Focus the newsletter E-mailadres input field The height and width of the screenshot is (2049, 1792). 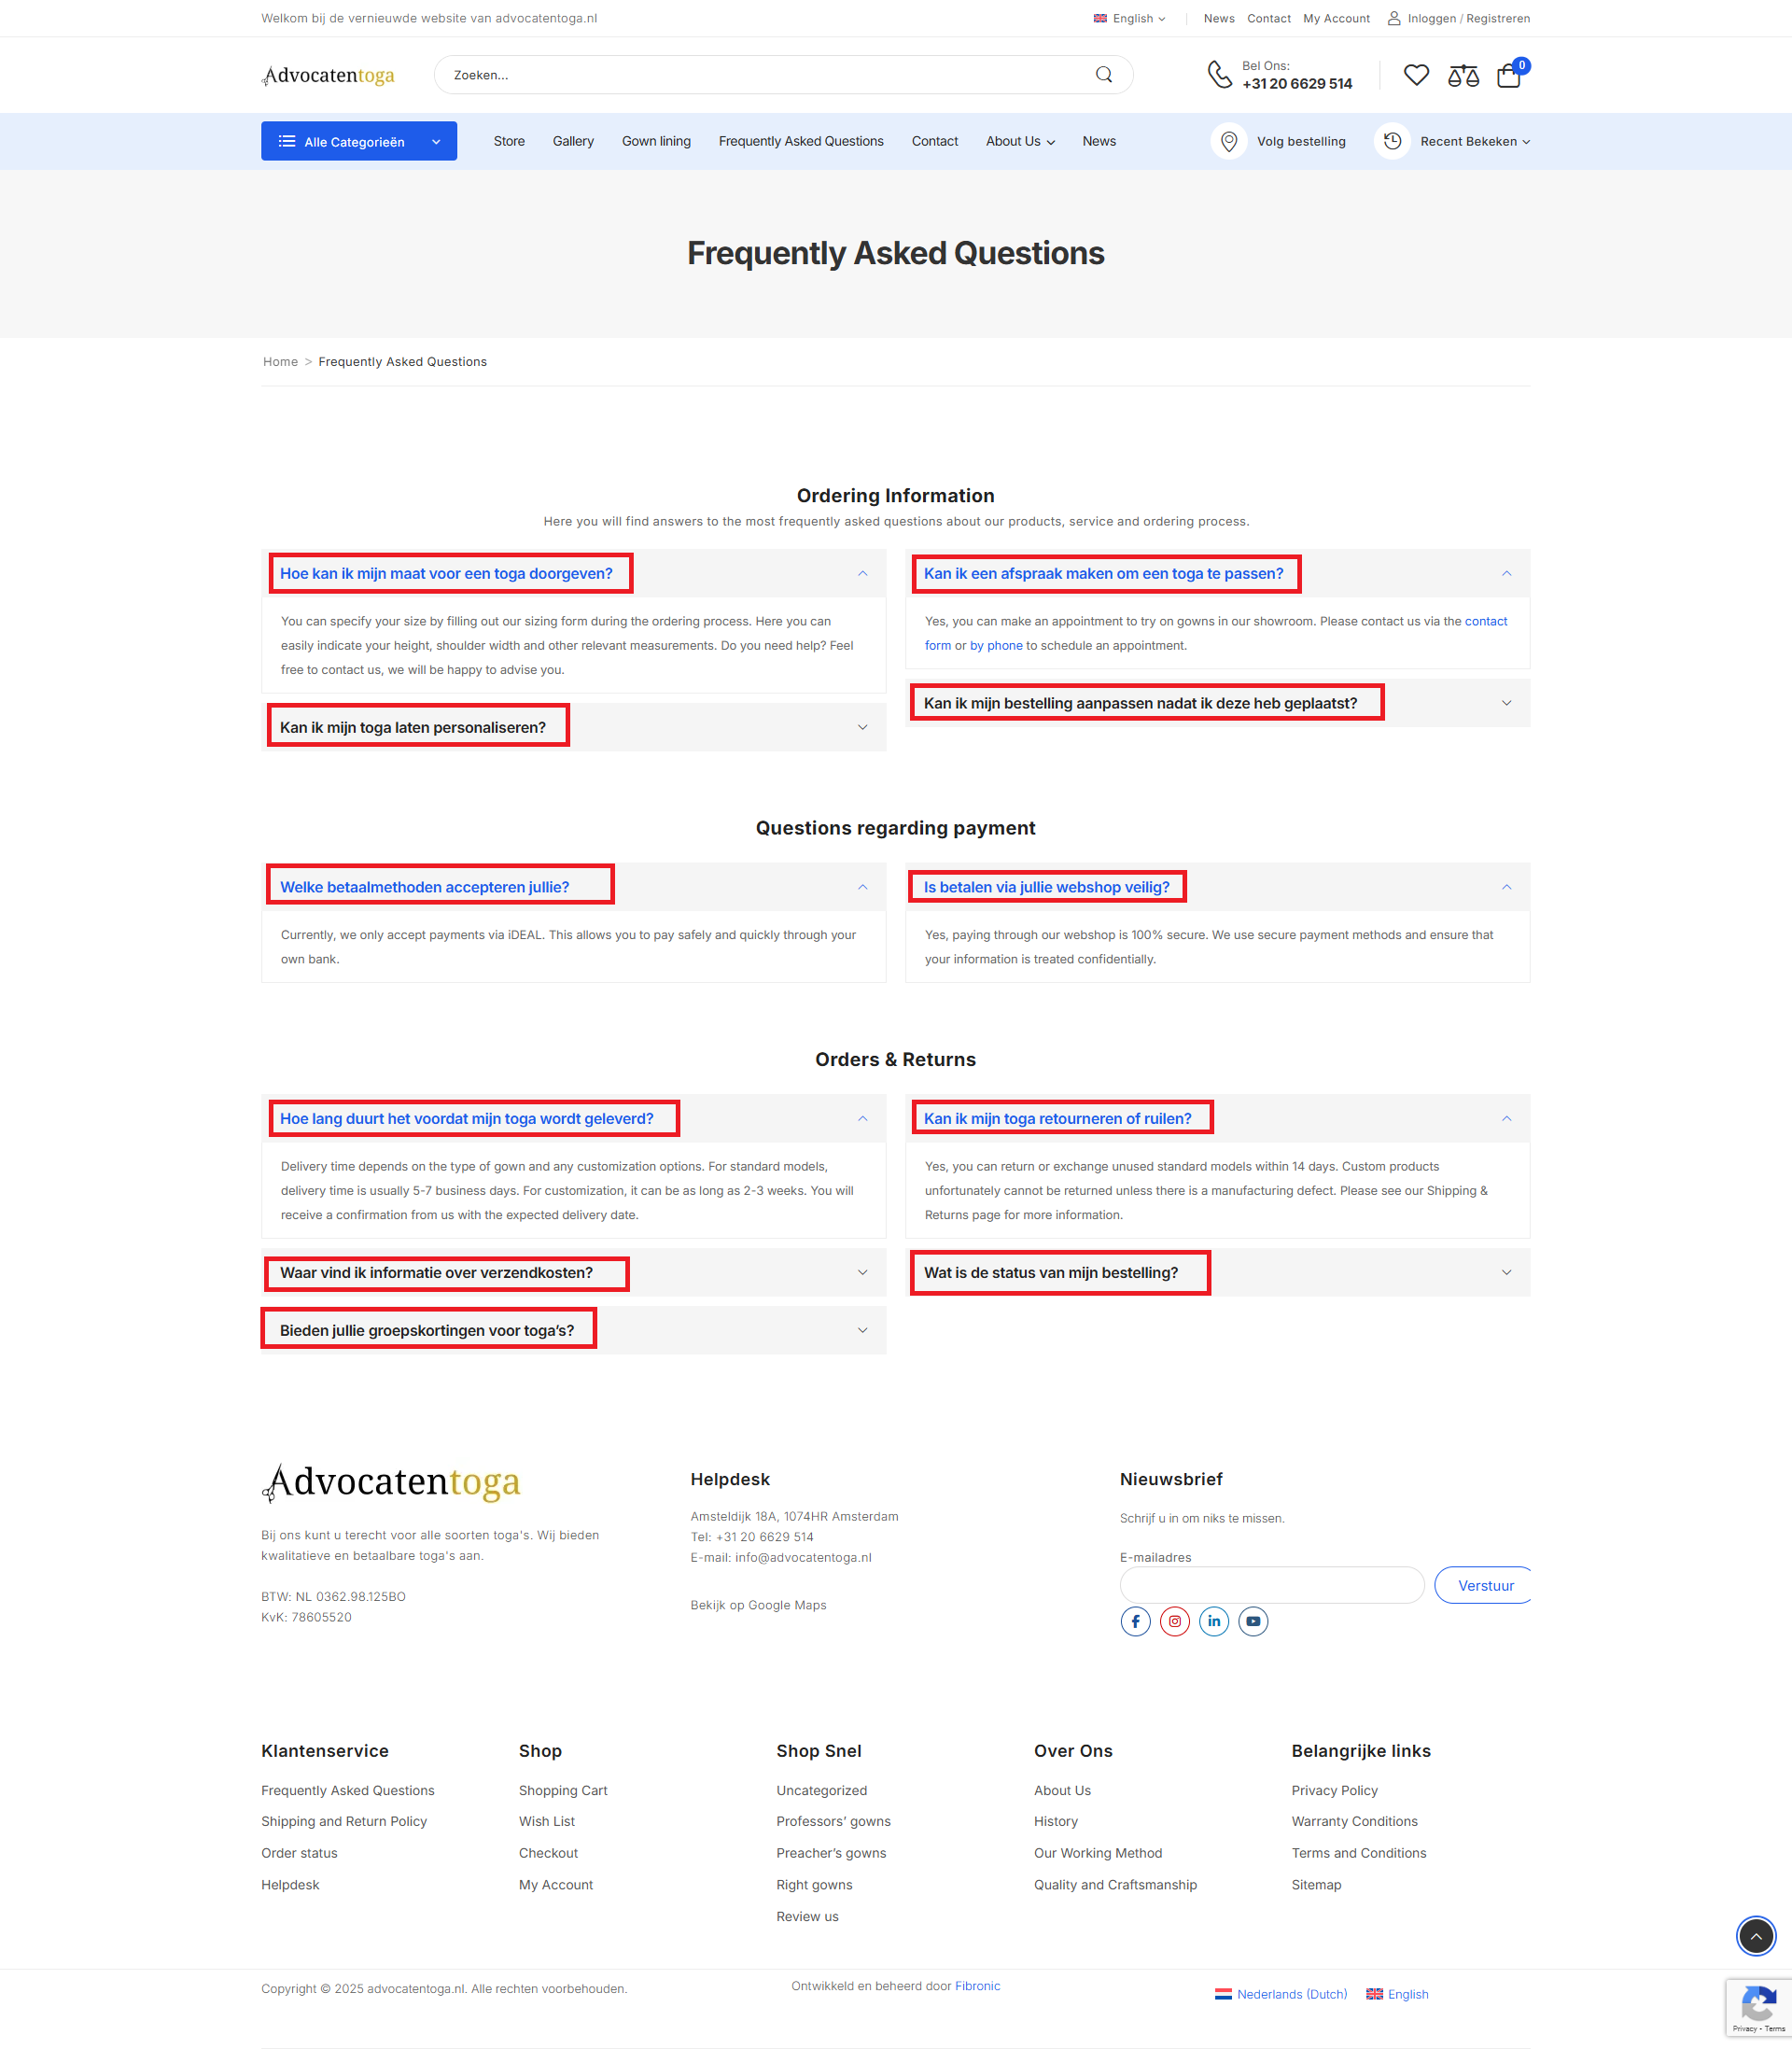tap(1271, 1585)
